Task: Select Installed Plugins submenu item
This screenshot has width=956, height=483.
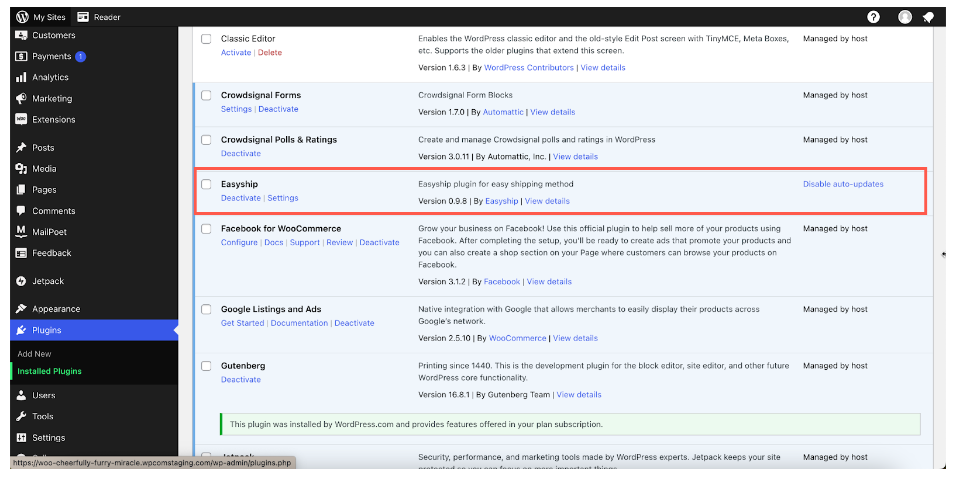Action: point(49,371)
